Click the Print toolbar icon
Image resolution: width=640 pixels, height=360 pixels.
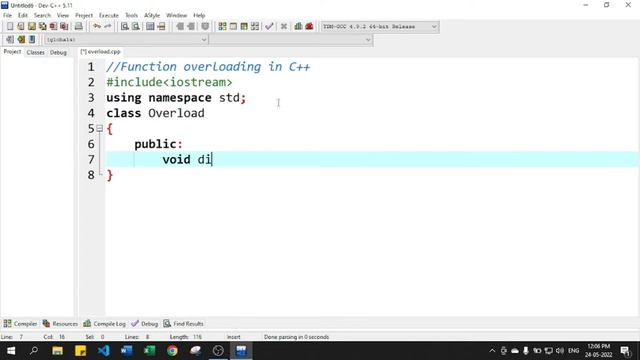click(78, 27)
